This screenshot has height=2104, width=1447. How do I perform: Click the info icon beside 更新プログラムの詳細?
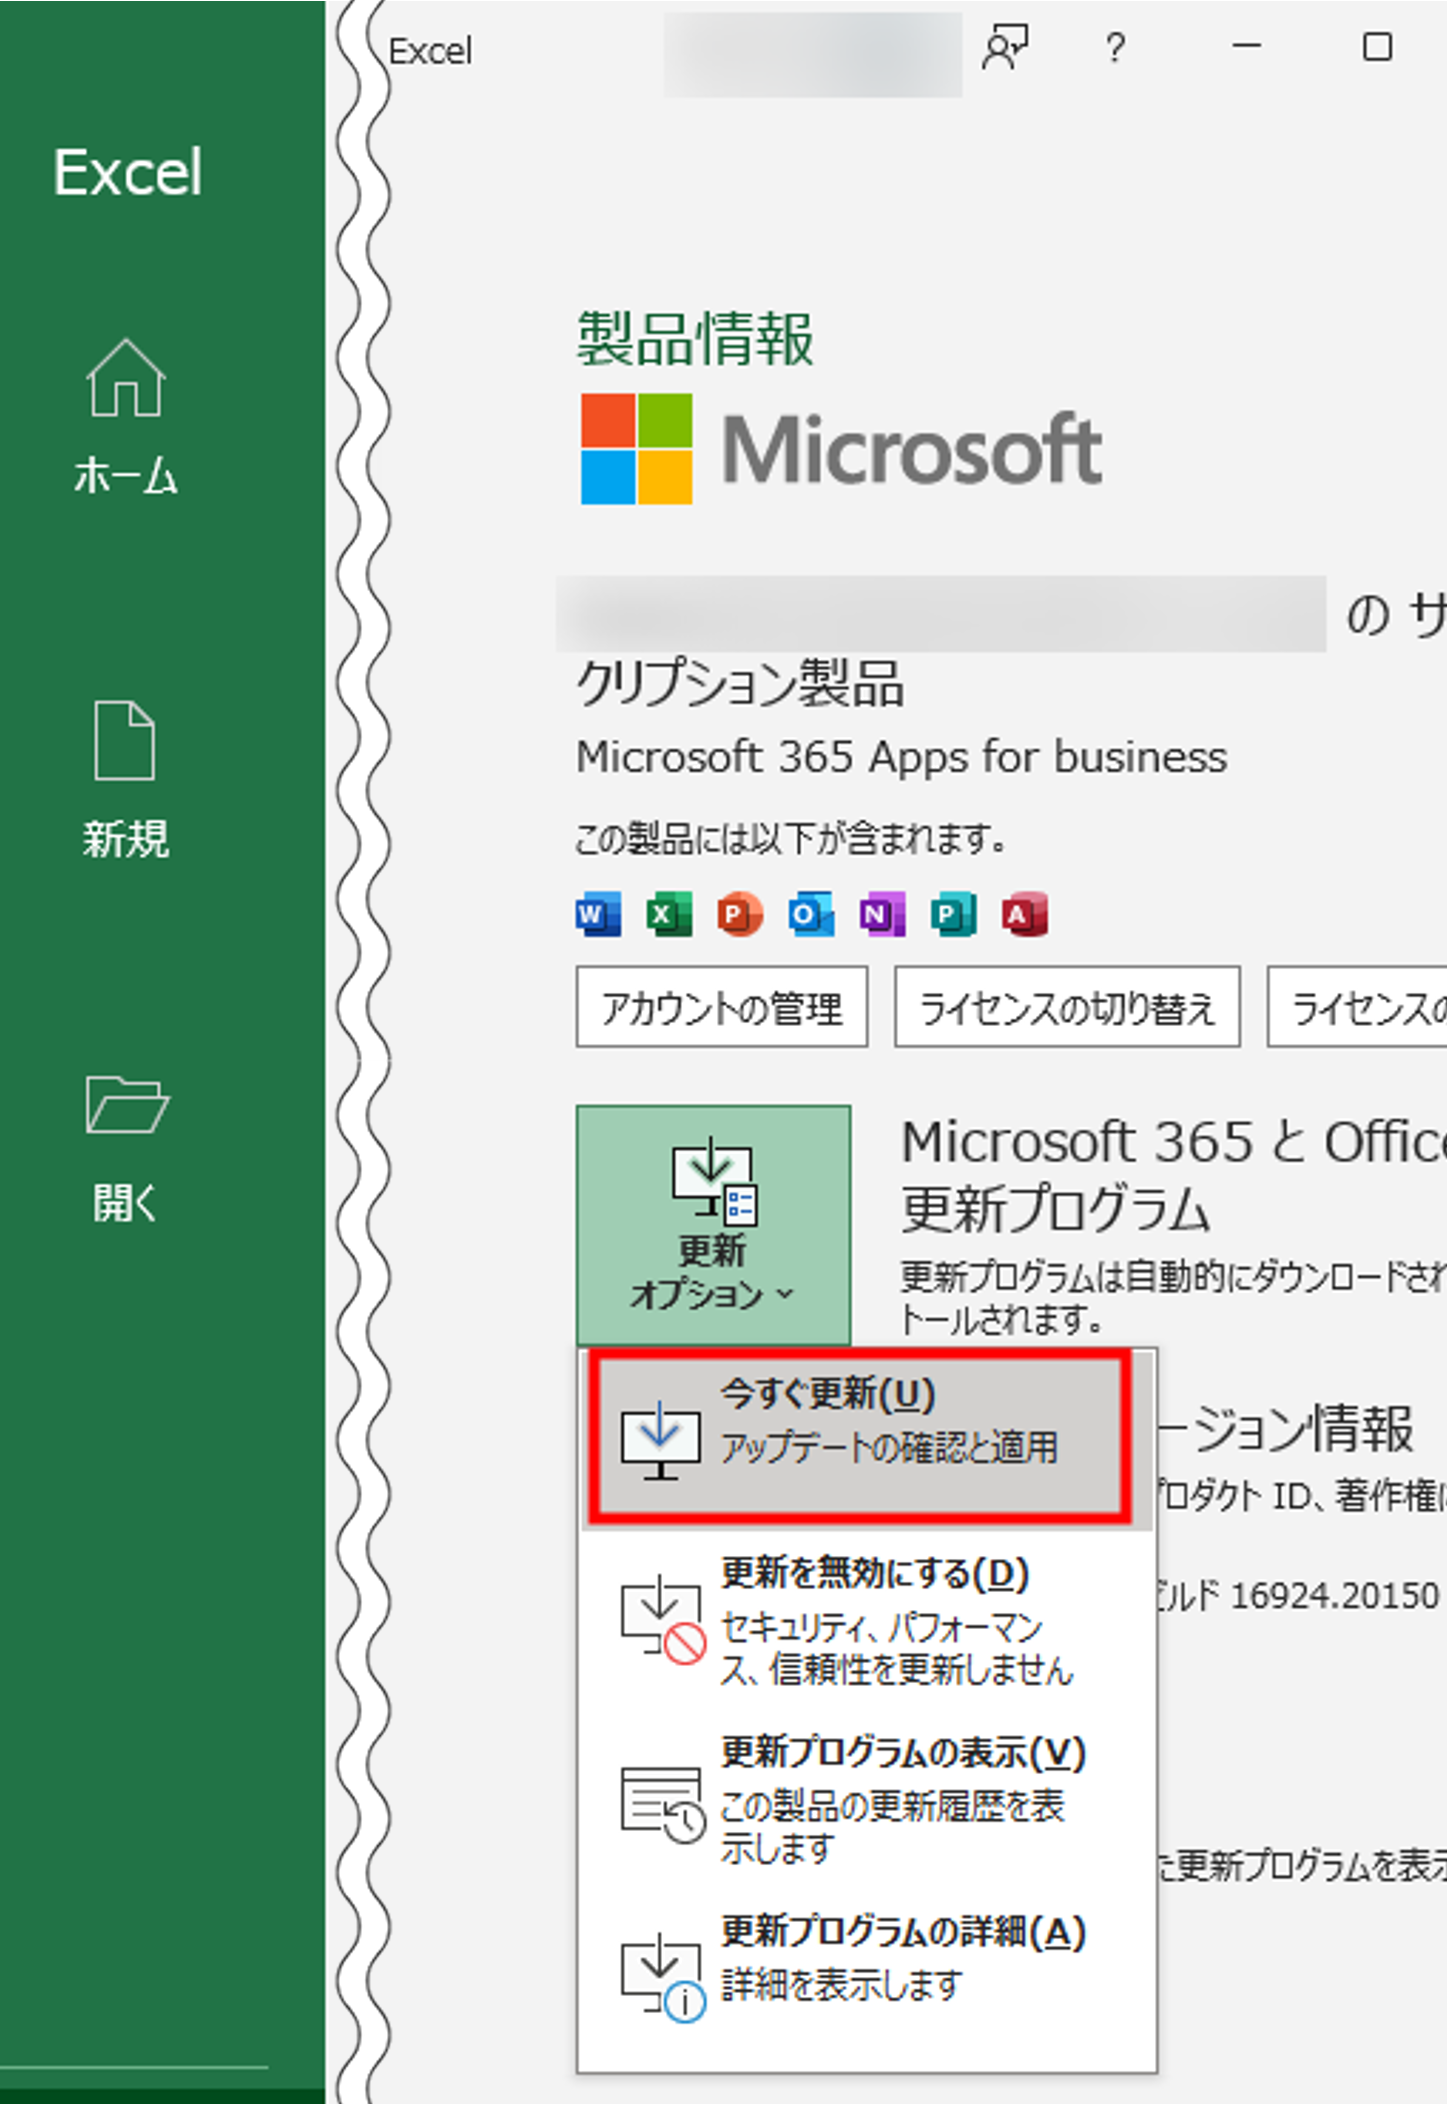(x=662, y=1980)
